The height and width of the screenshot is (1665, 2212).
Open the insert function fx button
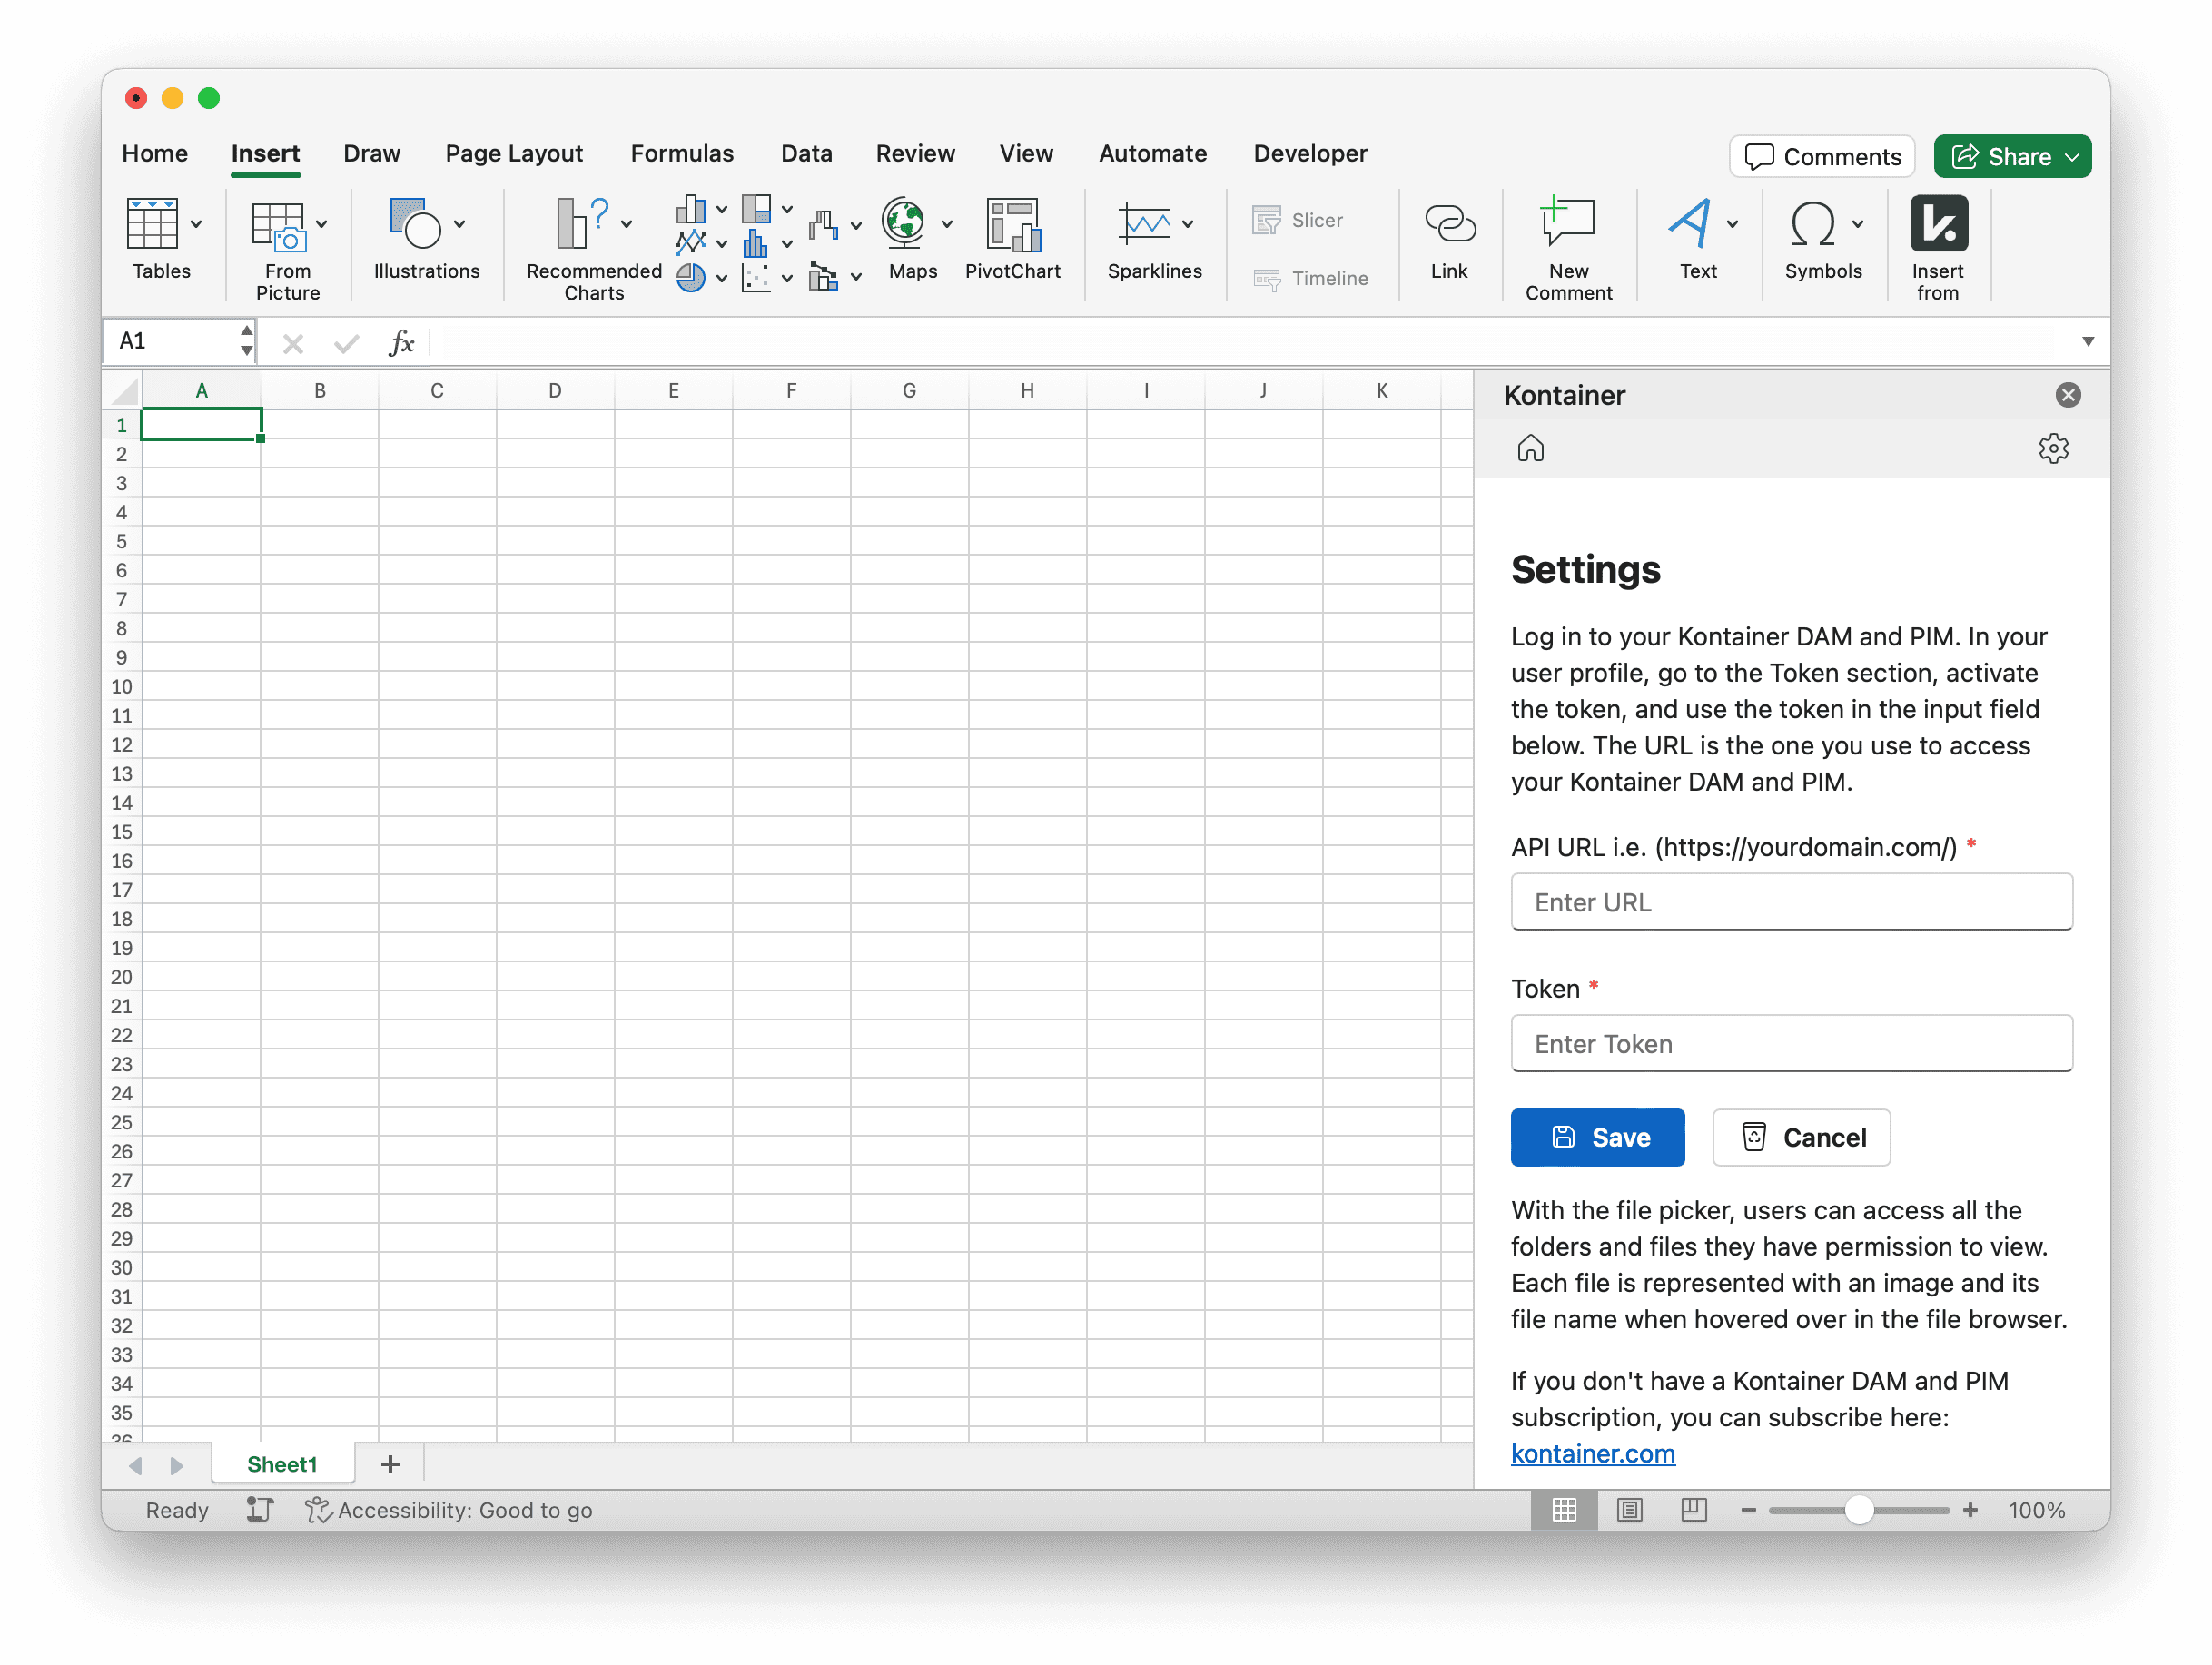point(401,343)
